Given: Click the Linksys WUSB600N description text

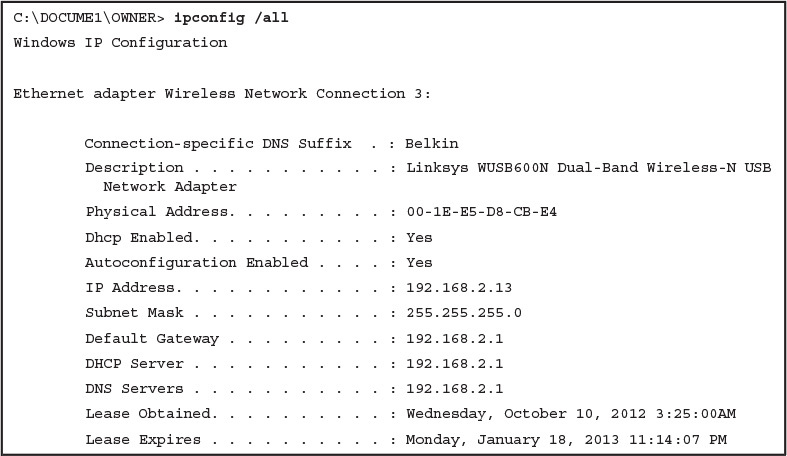Looking at the screenshot, I should [588, 168].
